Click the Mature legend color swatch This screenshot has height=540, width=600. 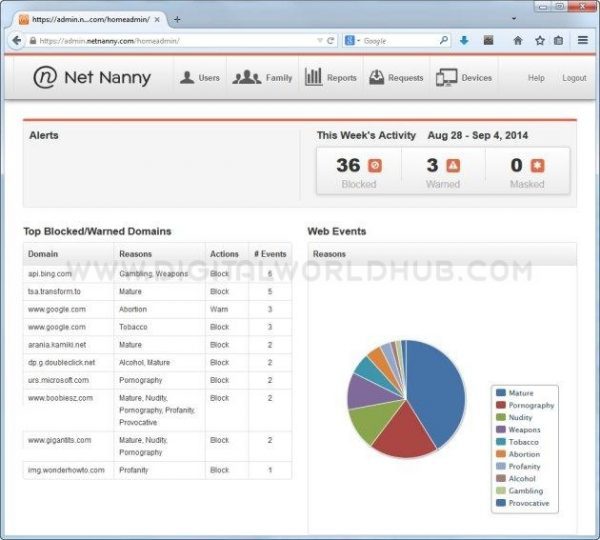[x=500, y=394]
